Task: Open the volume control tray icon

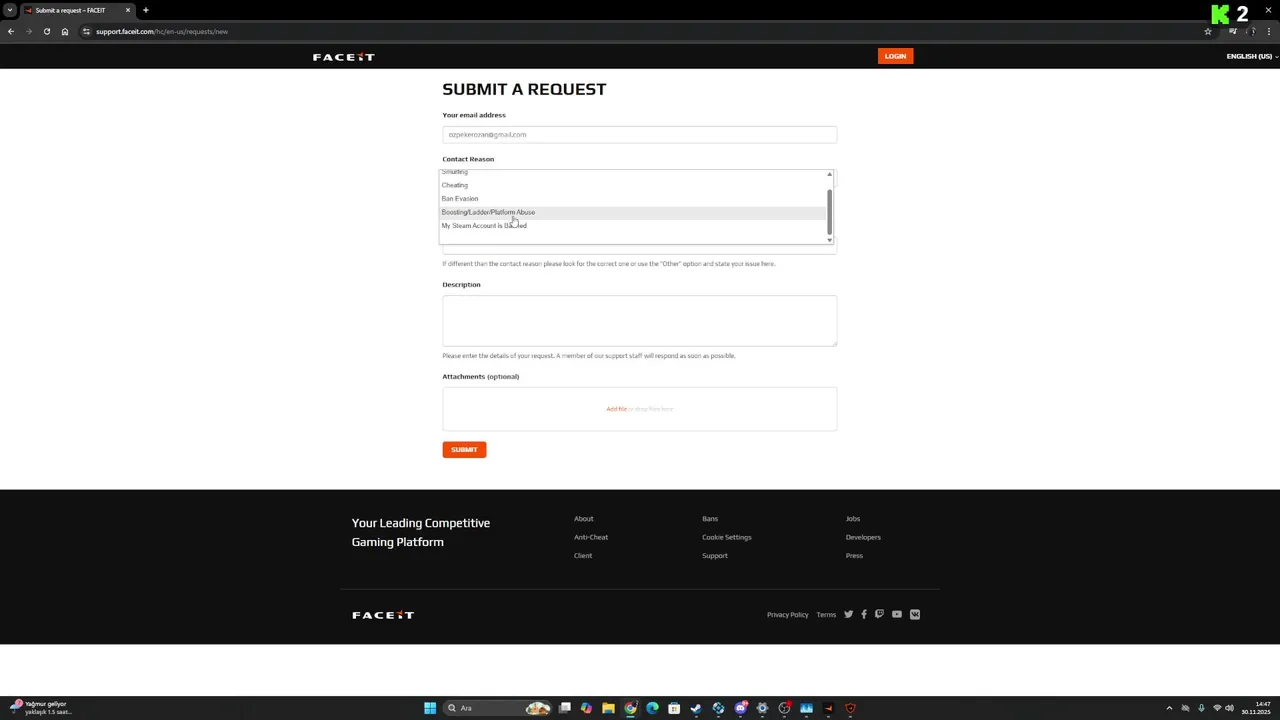Action: coord(1229,708)
